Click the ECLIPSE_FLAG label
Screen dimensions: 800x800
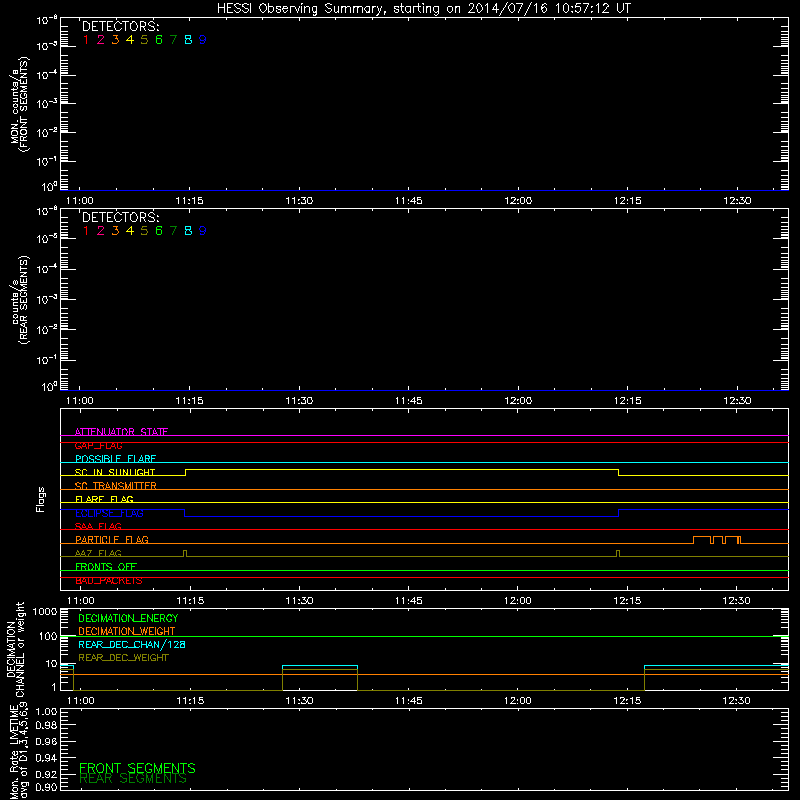(x=109, y=513)
